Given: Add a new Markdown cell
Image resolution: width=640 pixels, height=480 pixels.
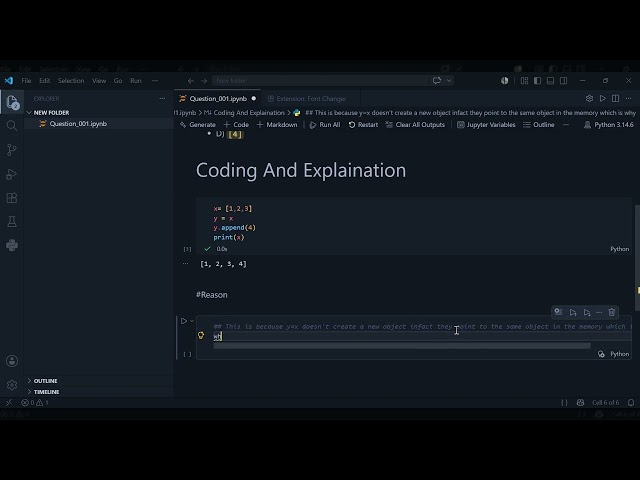Looking at the screenshot, I should point(277,125).
